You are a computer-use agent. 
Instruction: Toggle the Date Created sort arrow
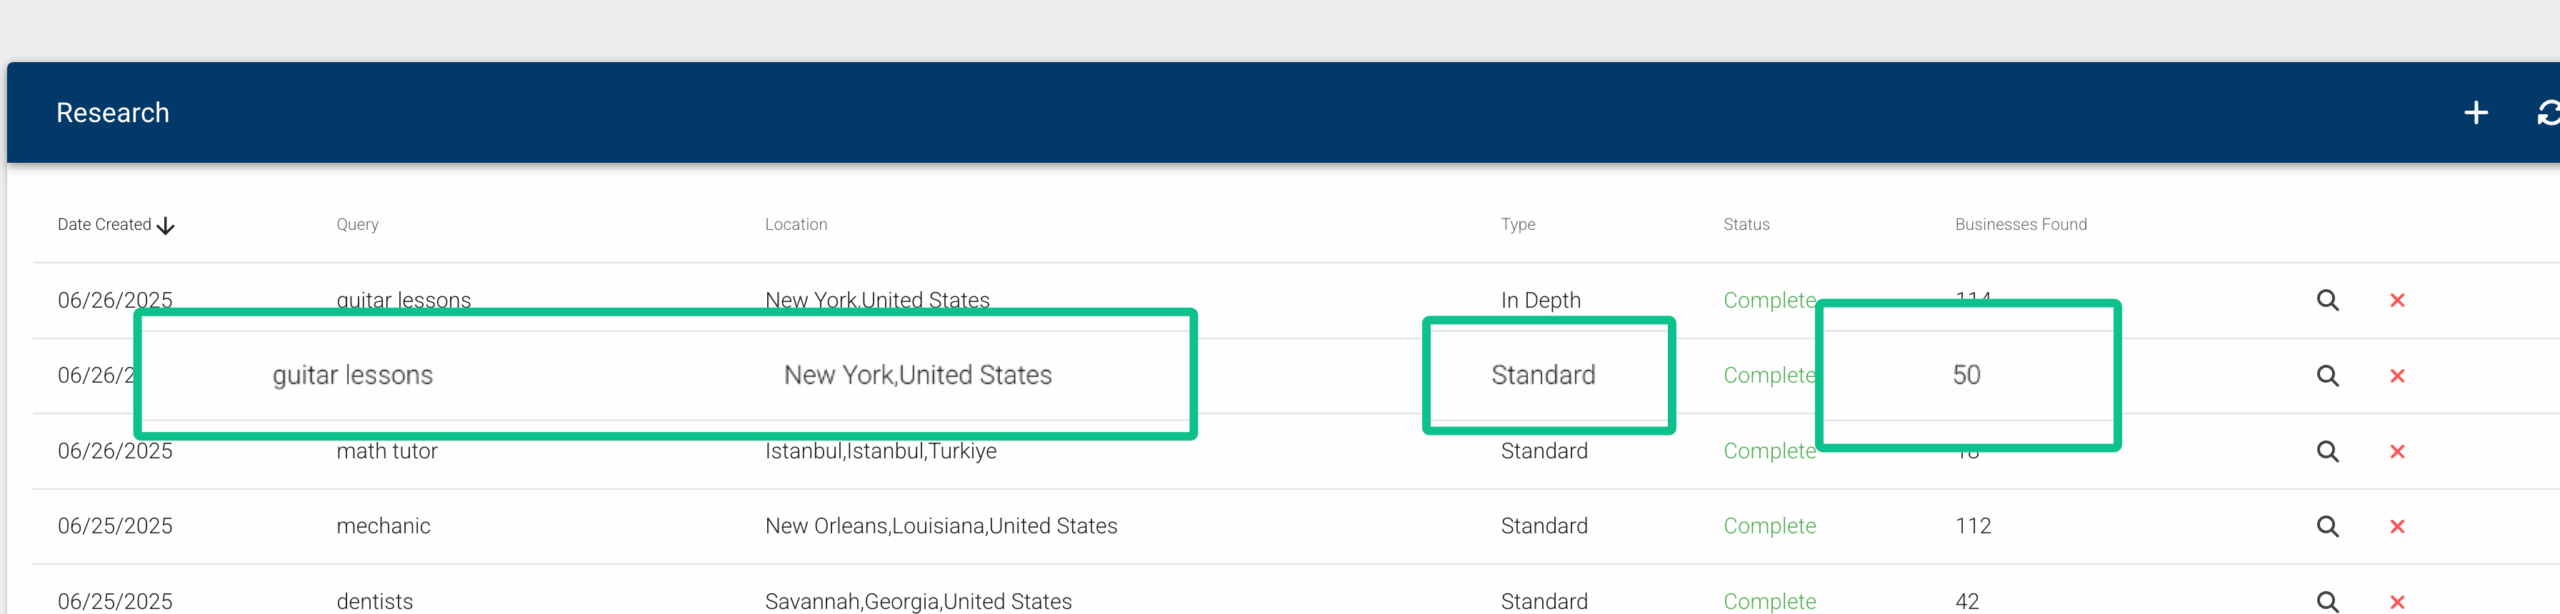tap(166, 226)
